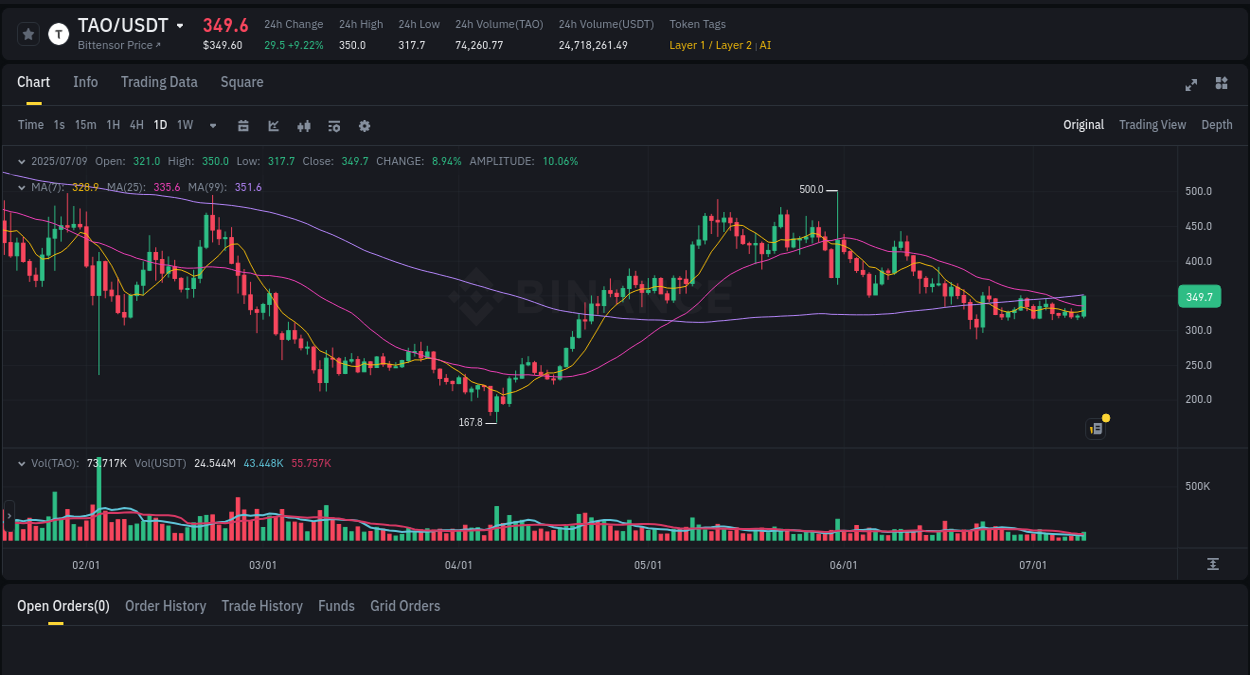Open the chart settings gear icon
Image resolution: width=1250 pixels, height=675 pixels.
tap(364, 125)
